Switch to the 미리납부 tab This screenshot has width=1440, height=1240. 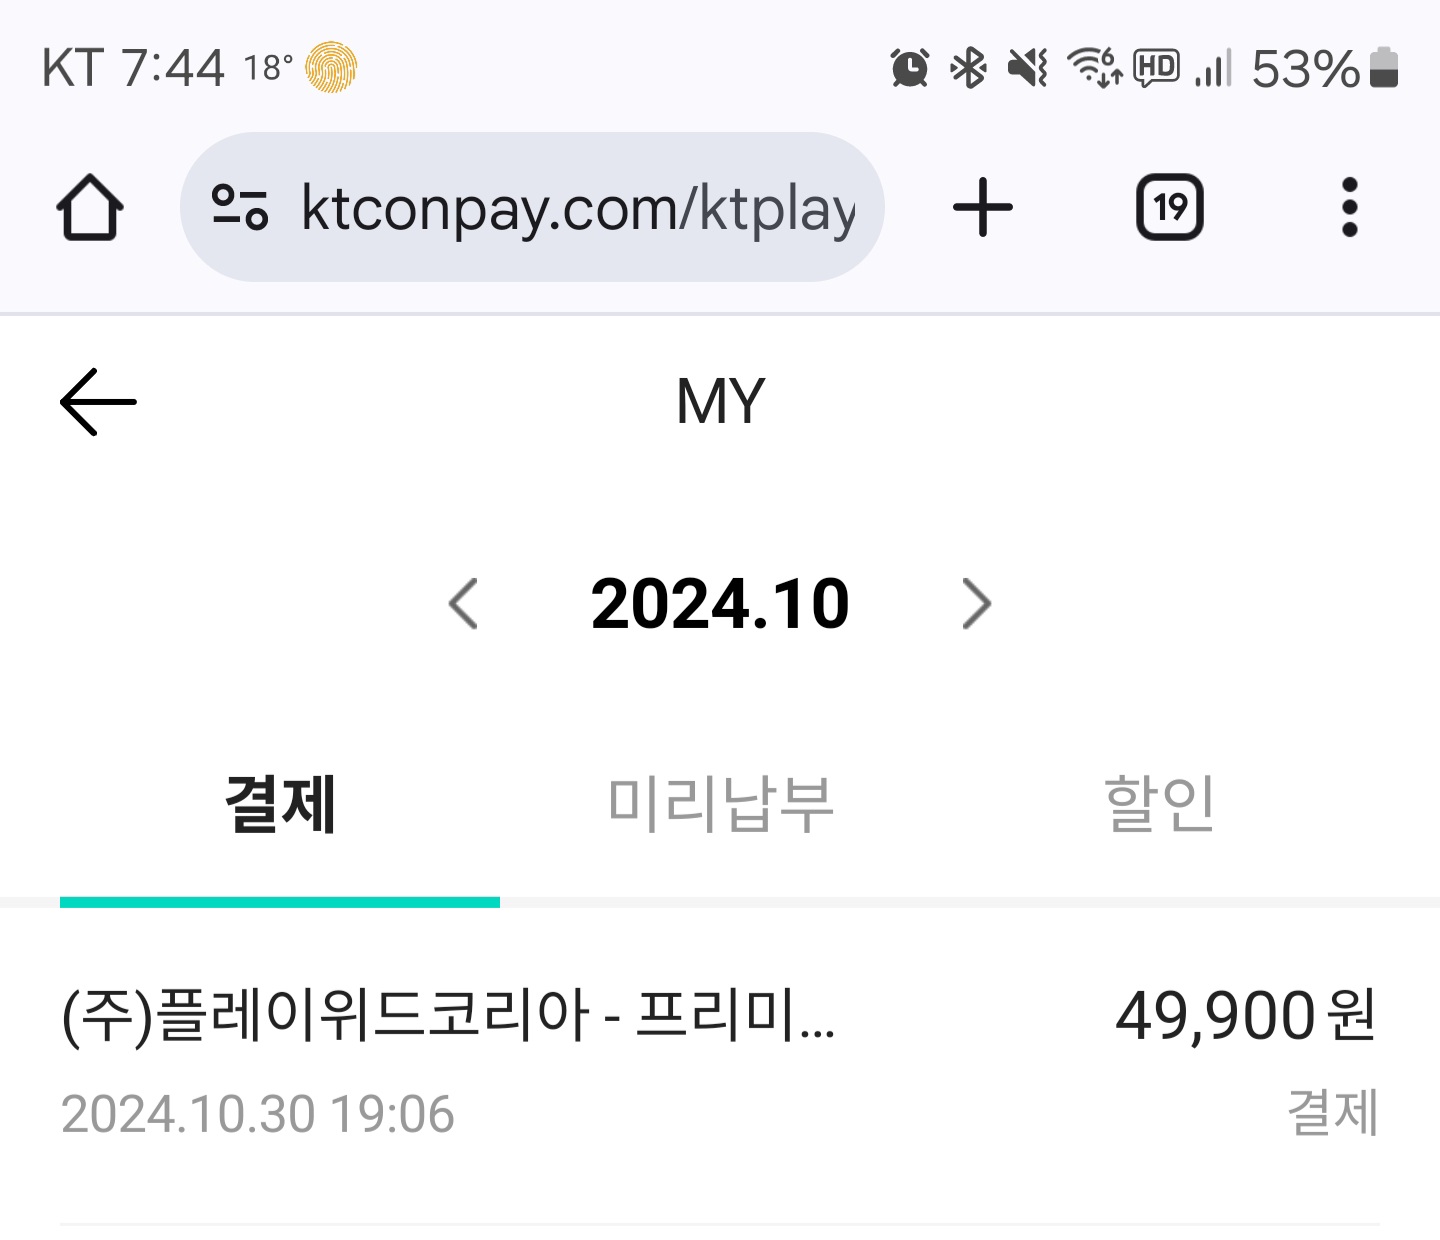click(x=720, y=804)
